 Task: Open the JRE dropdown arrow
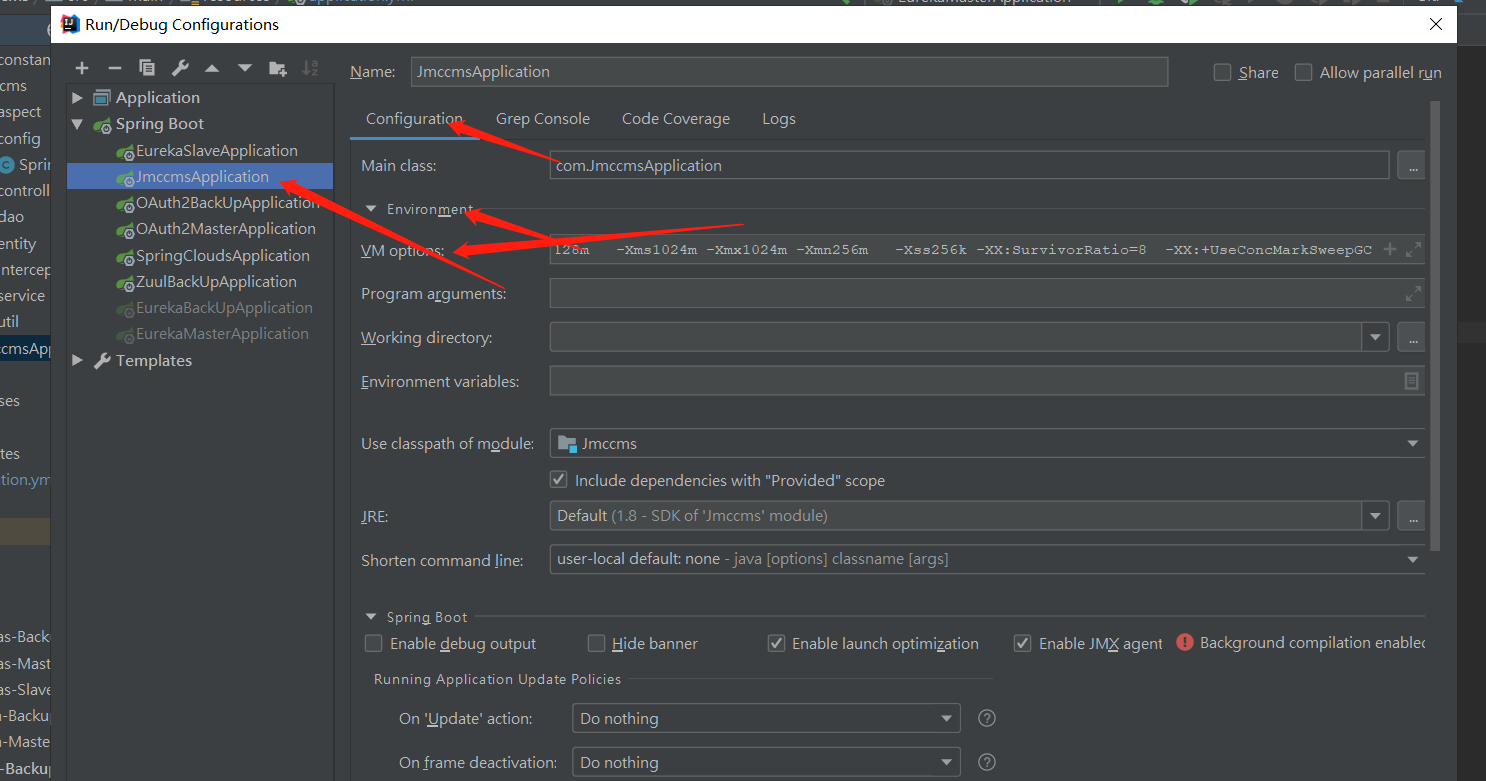[x=1376, y=516]
